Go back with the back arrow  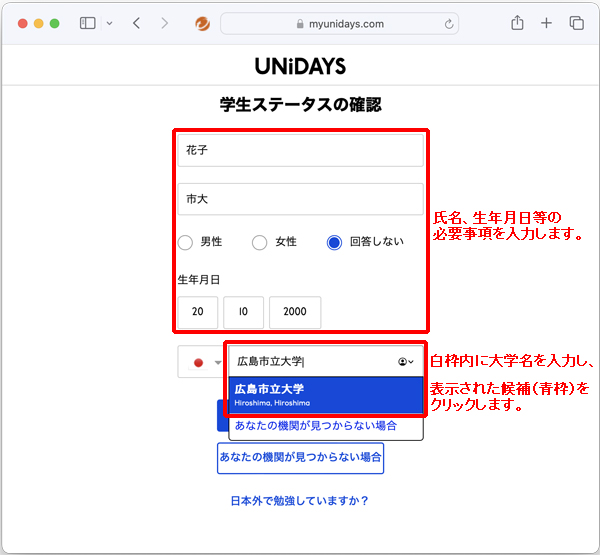click(x=137, y=23)
